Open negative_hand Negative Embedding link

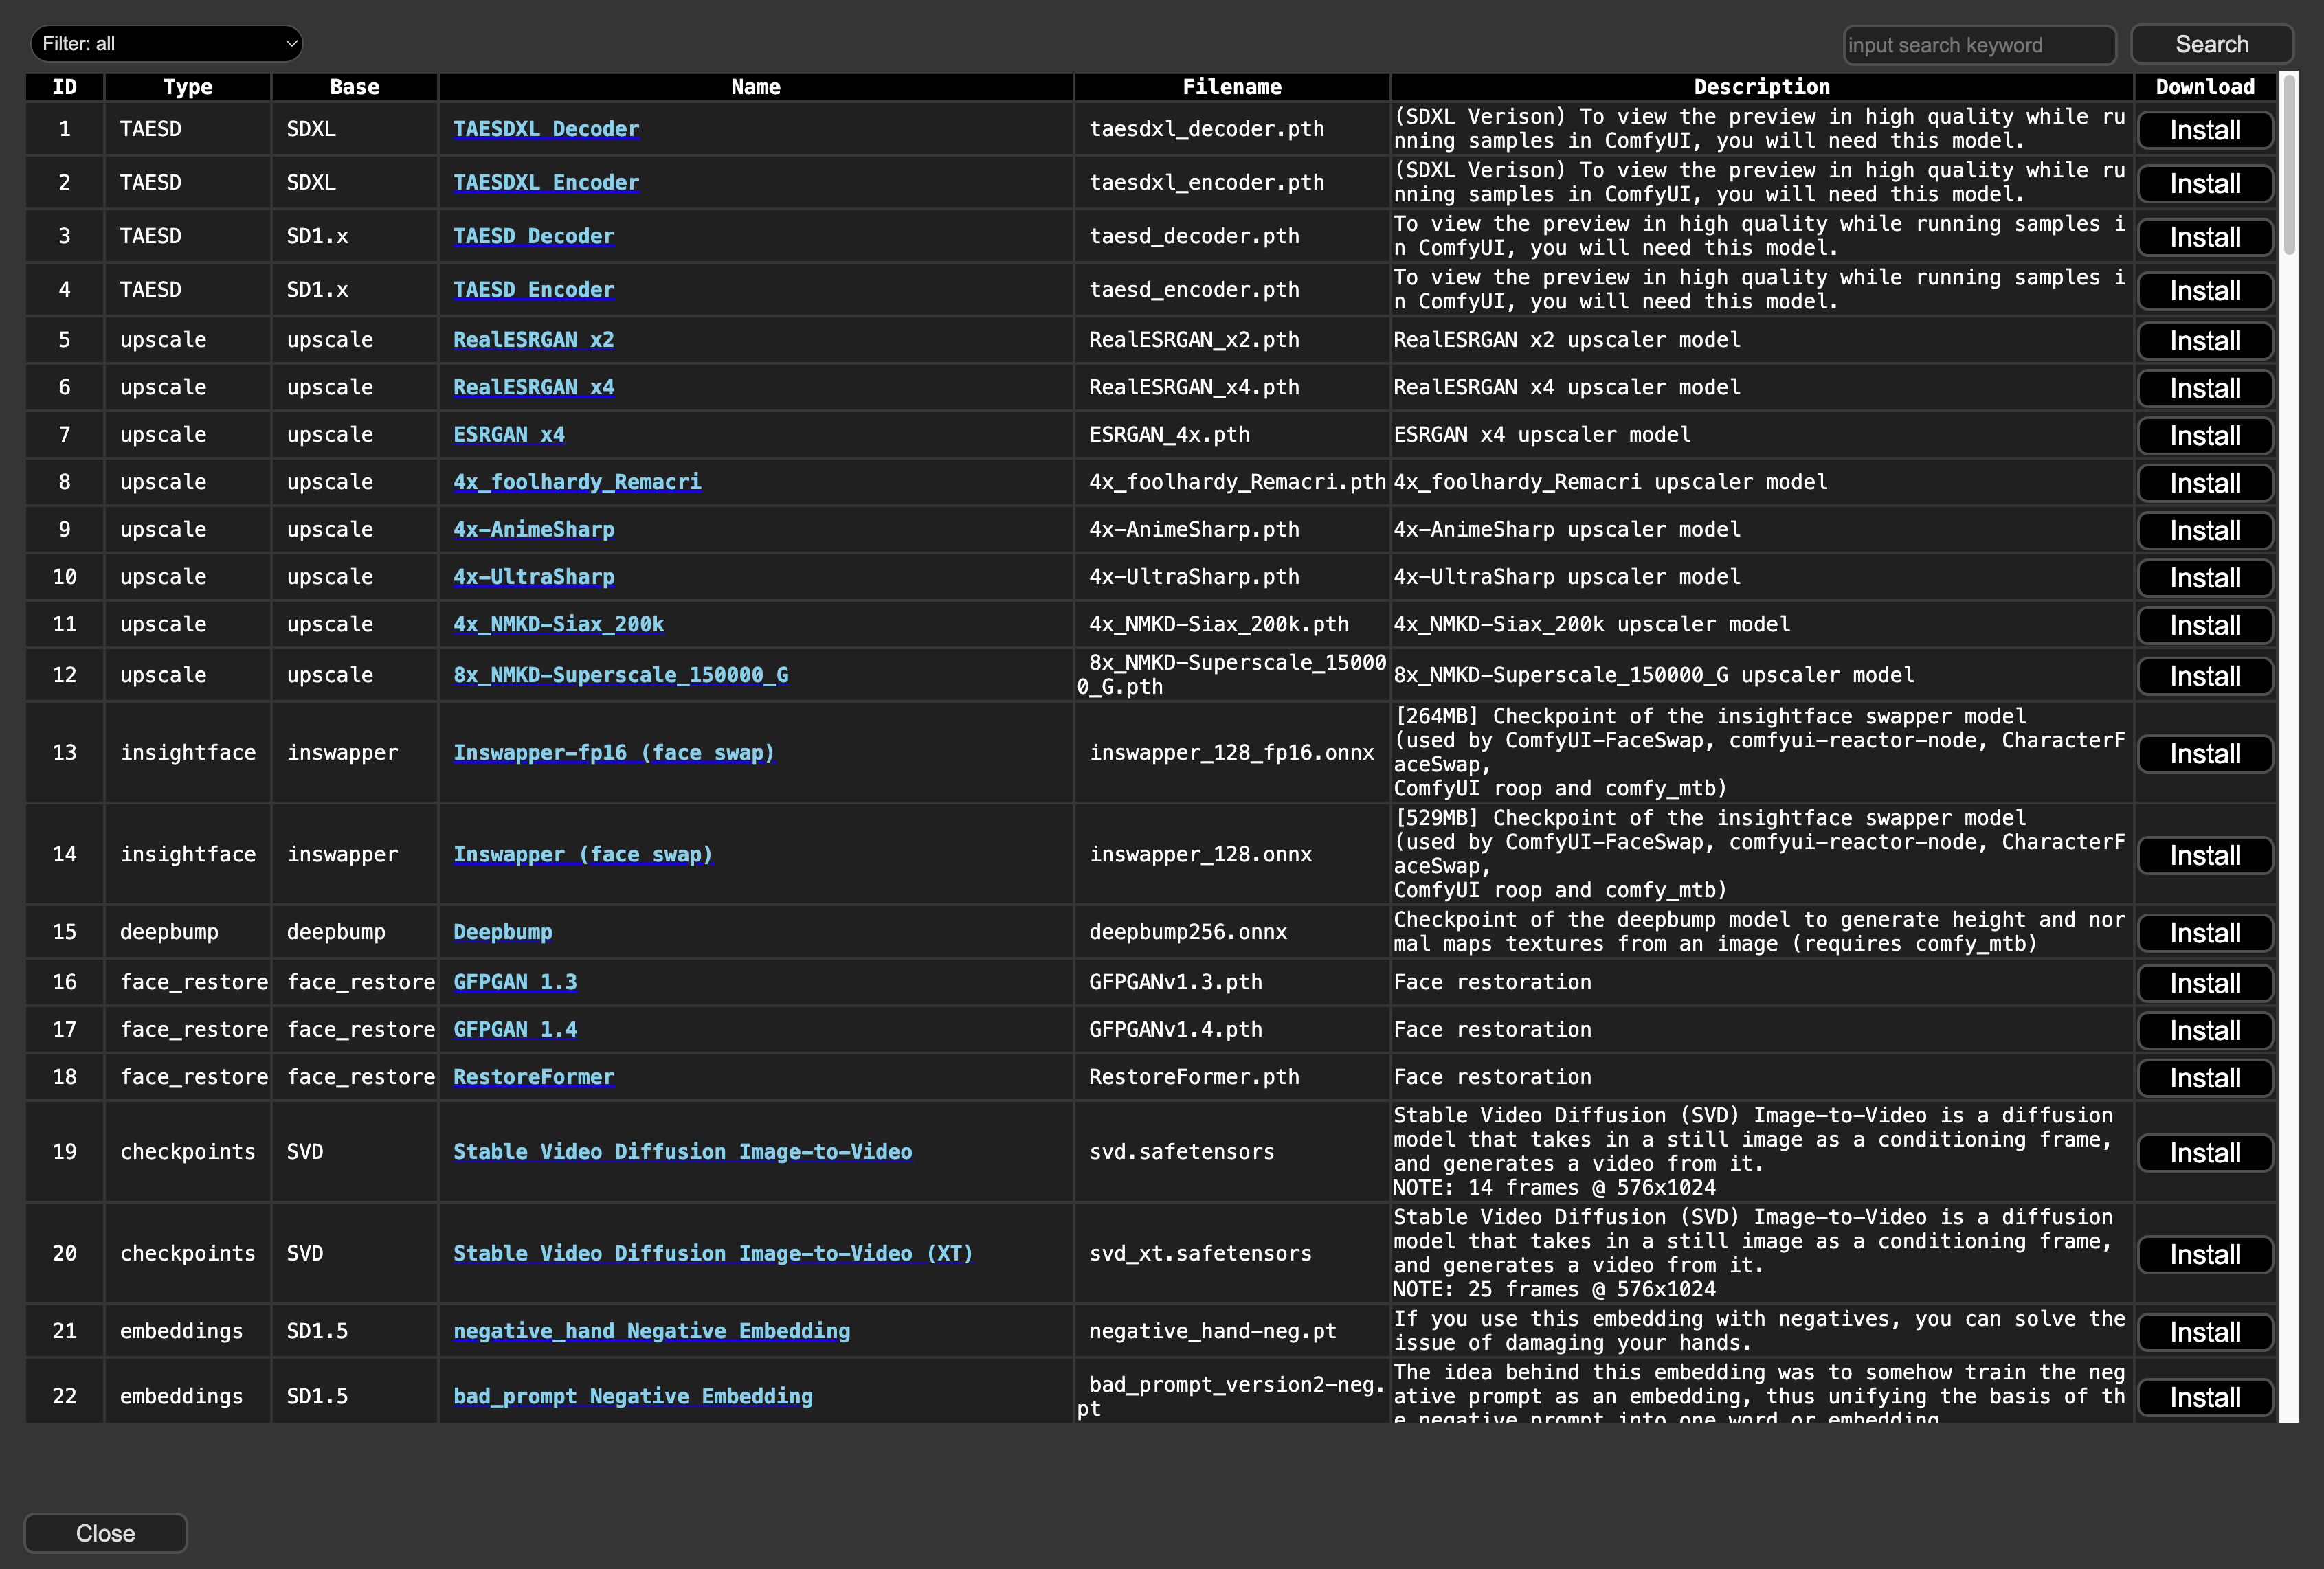[x=652, y=1331]
